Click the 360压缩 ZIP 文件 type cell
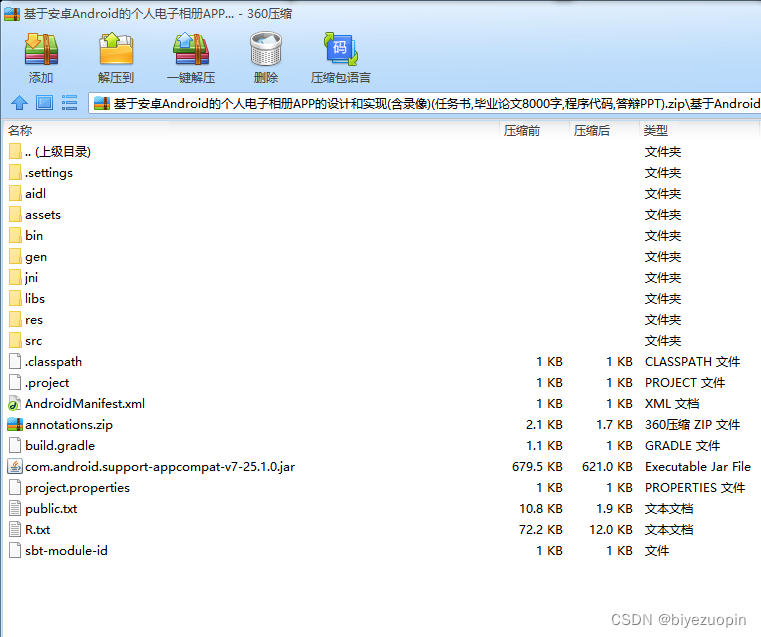This screenshot has height=637, width=761. (692, 425)
